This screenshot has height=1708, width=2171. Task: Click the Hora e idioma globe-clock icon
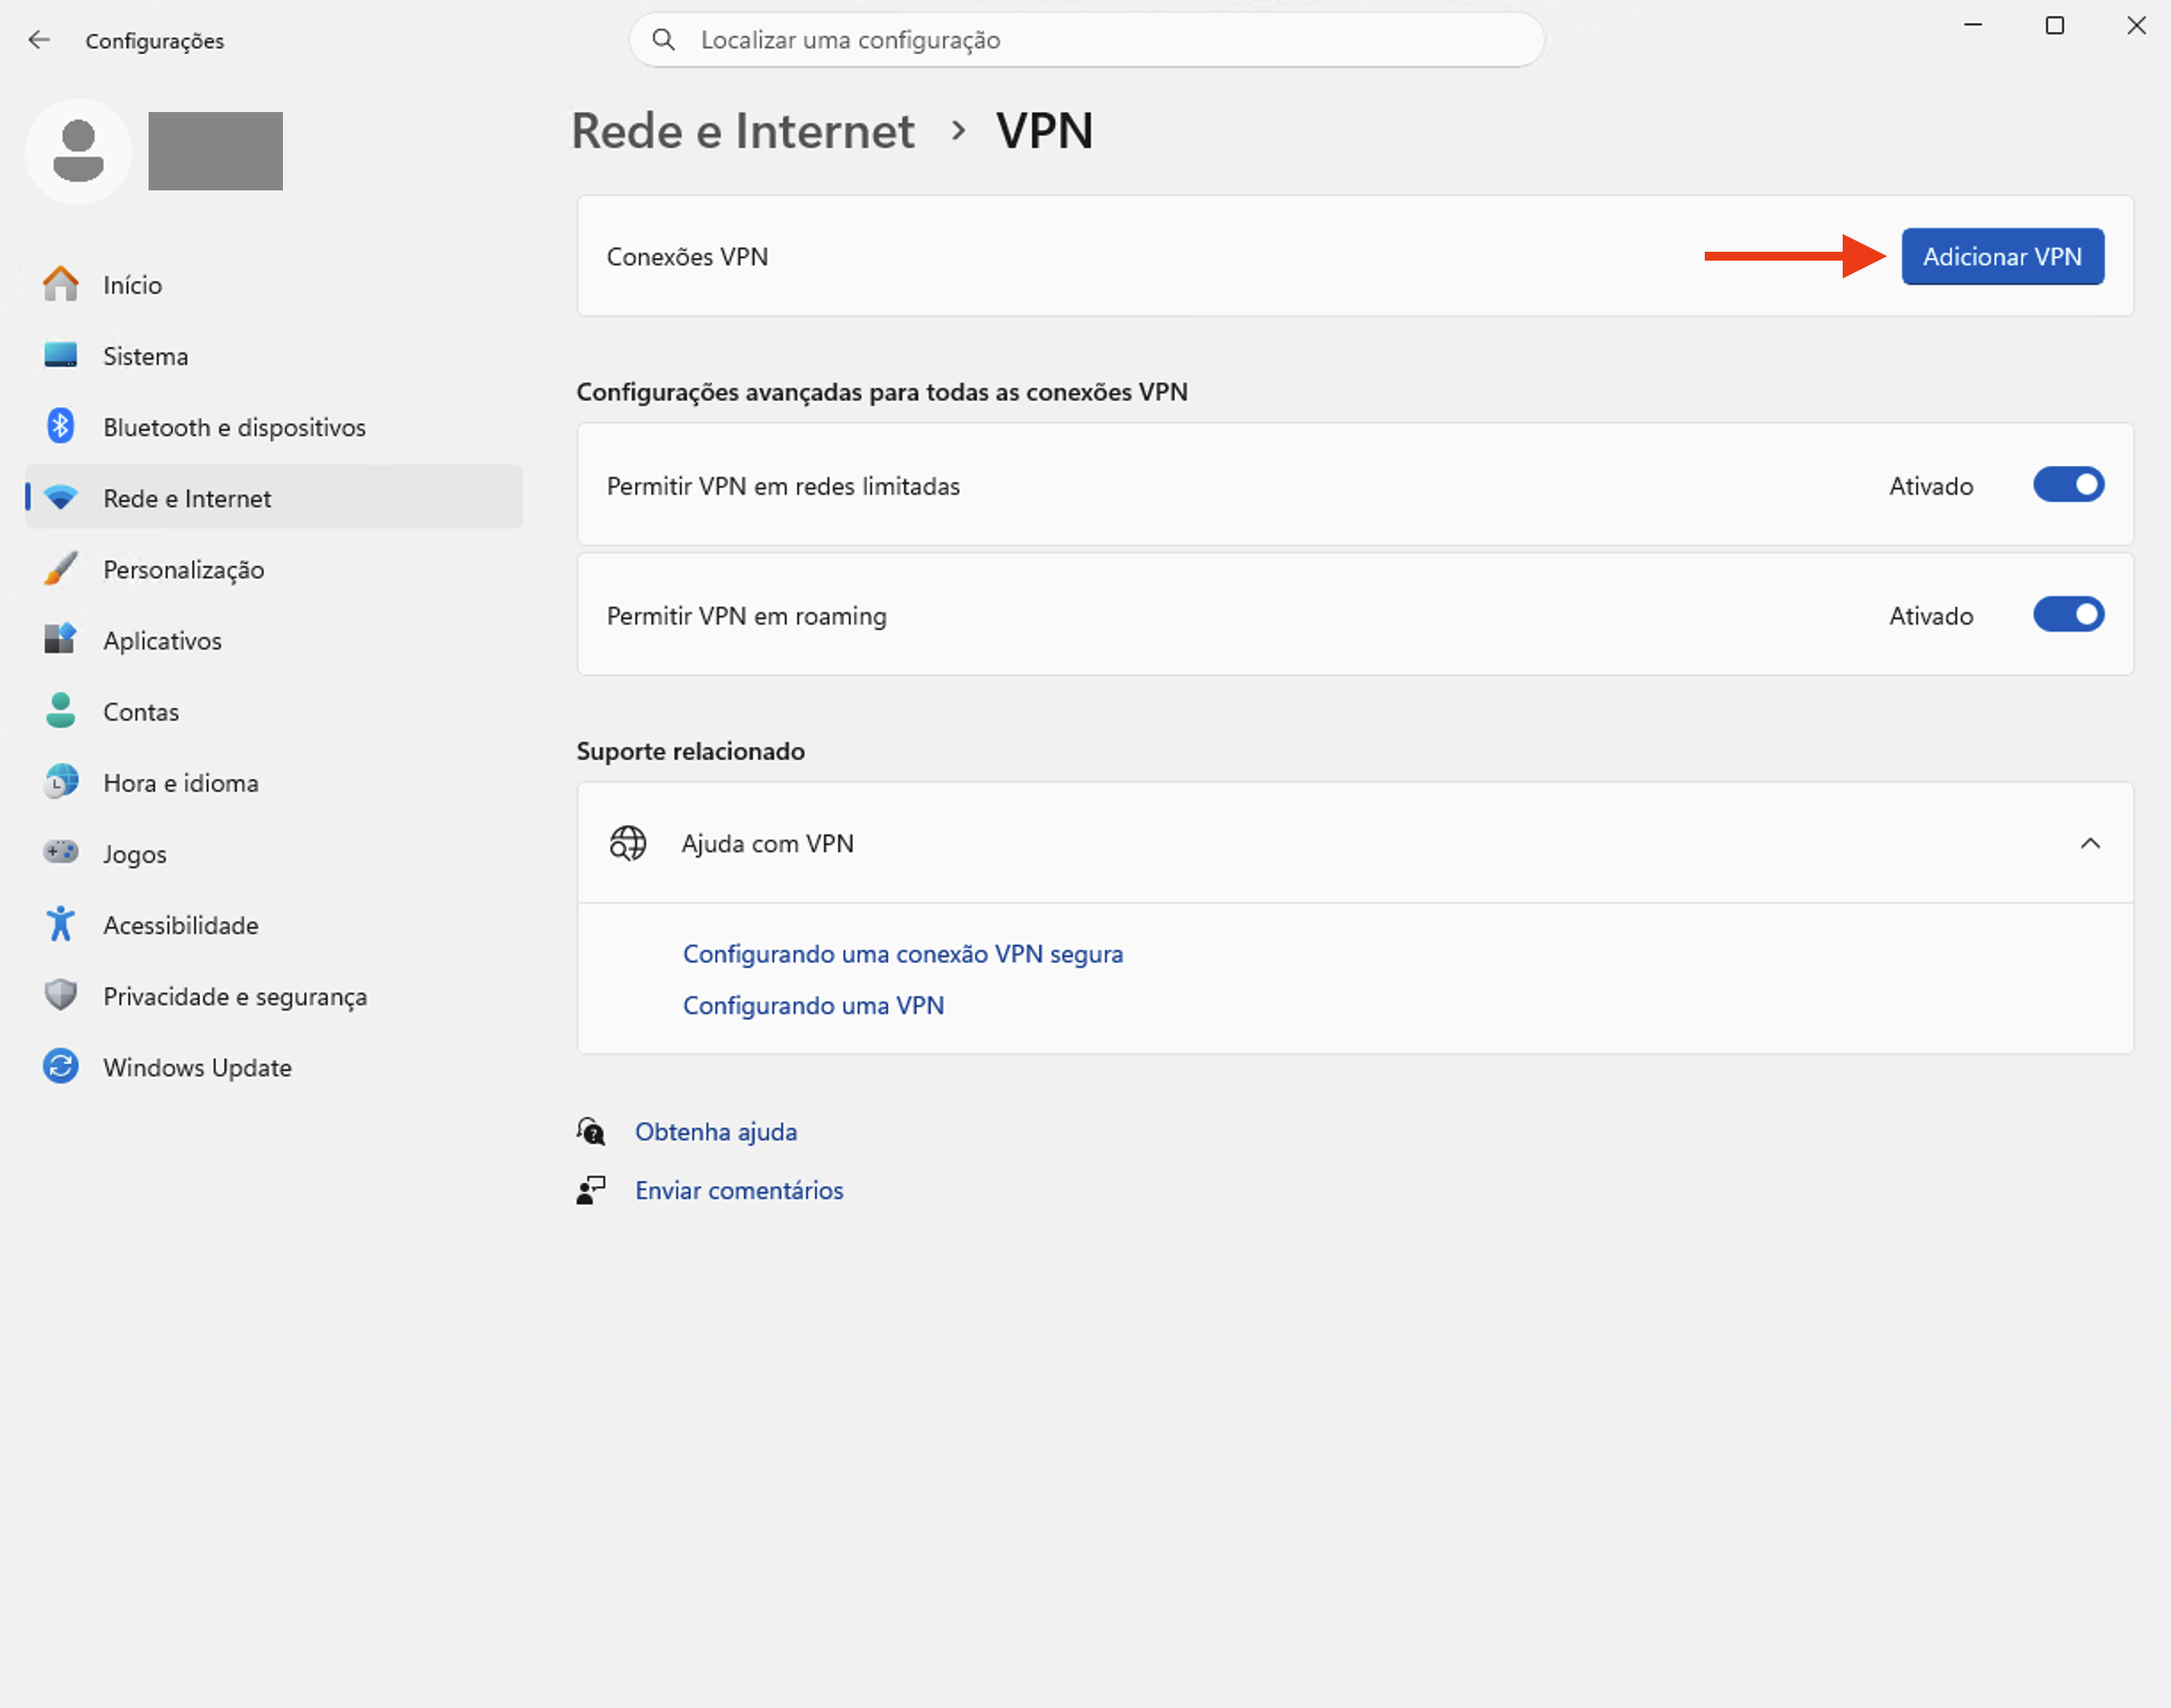[61, 782]
